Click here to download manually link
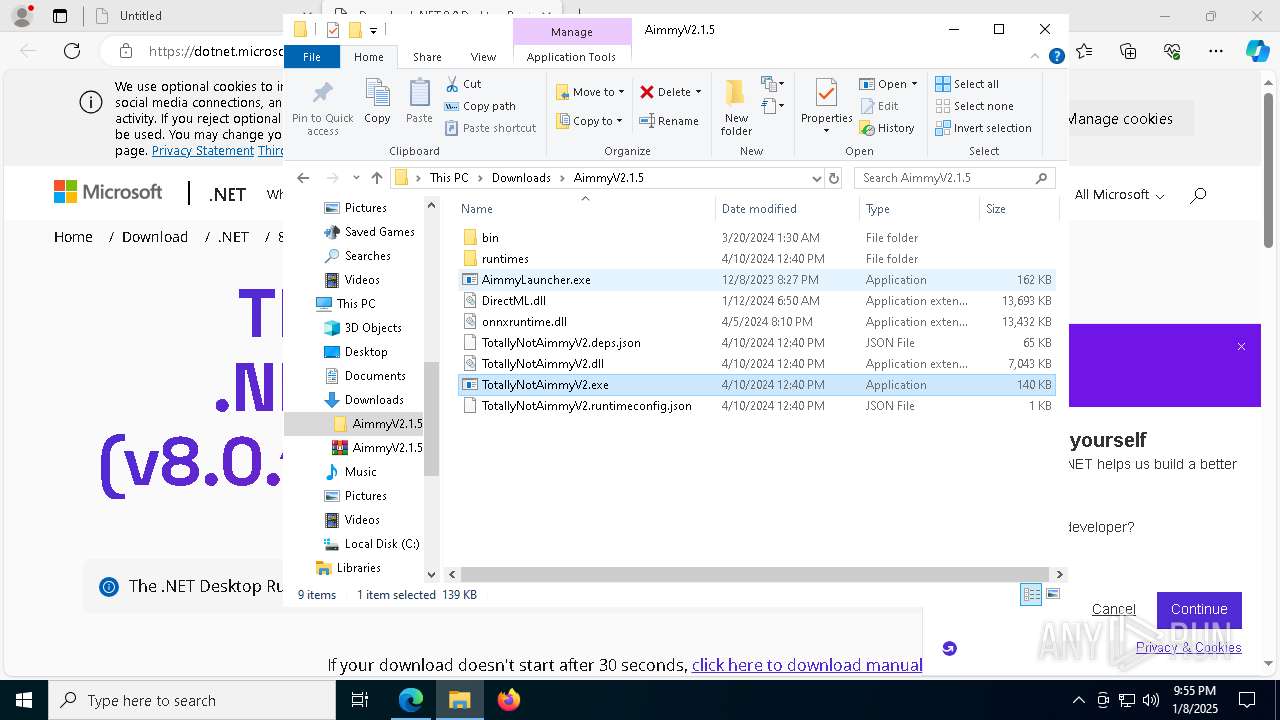Screen dimensions: 1280x720 click(807, 665)
